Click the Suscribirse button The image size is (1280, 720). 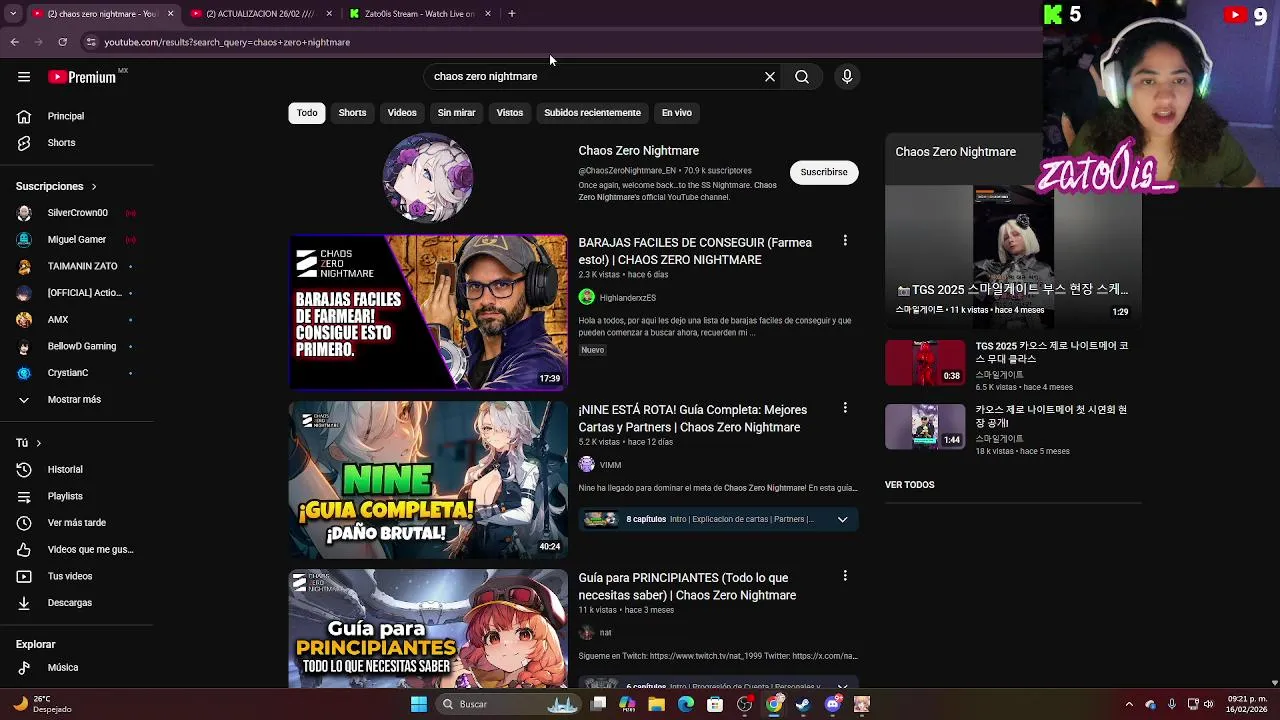824,172
